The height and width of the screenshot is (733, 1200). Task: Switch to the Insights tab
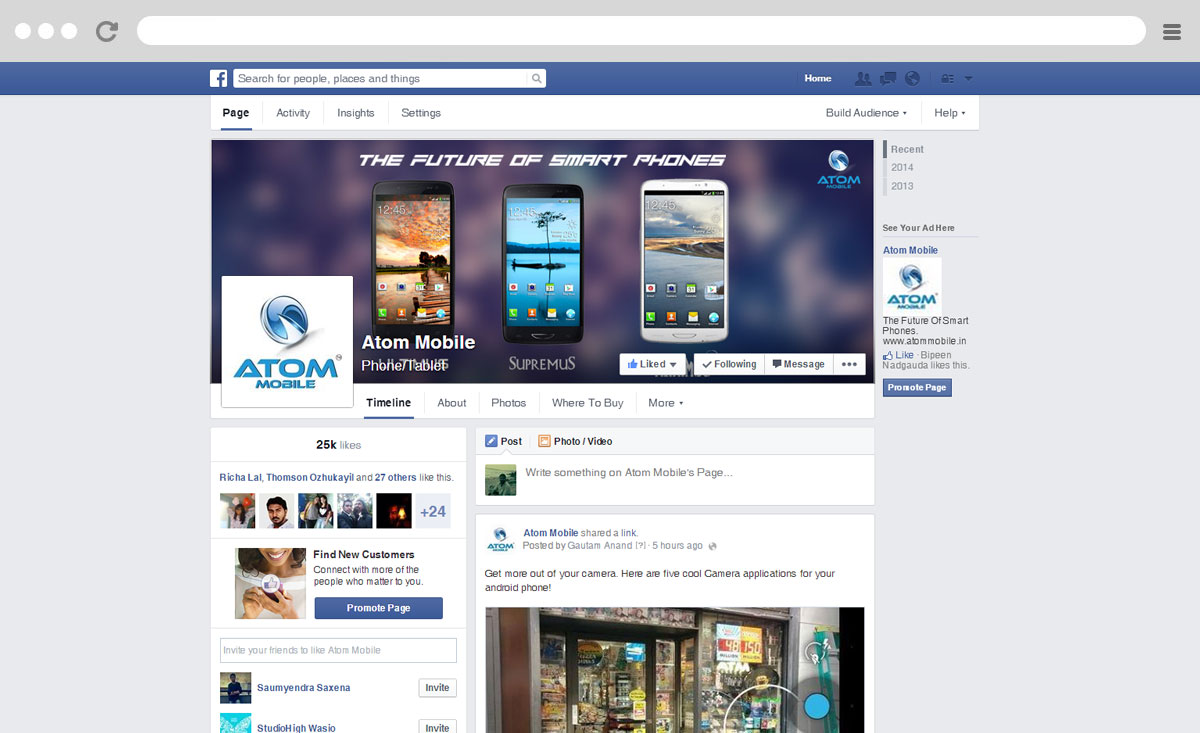(355, 113)
